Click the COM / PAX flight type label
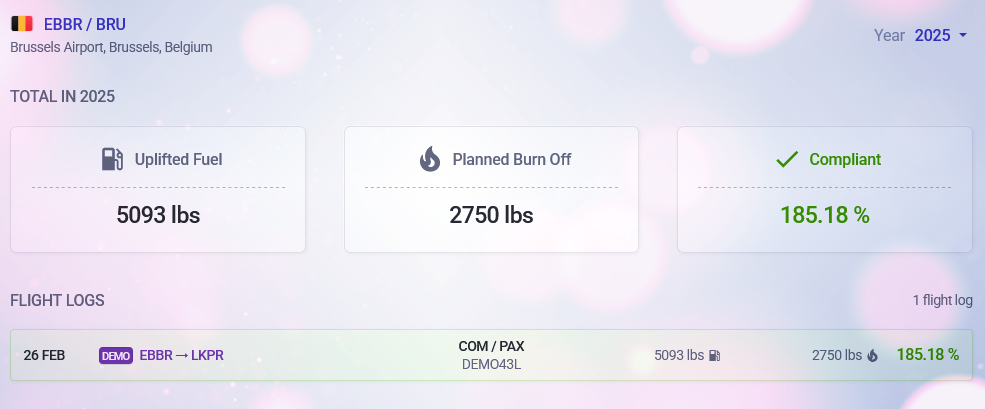Screen dimensions: 985x409 (491, 346)
